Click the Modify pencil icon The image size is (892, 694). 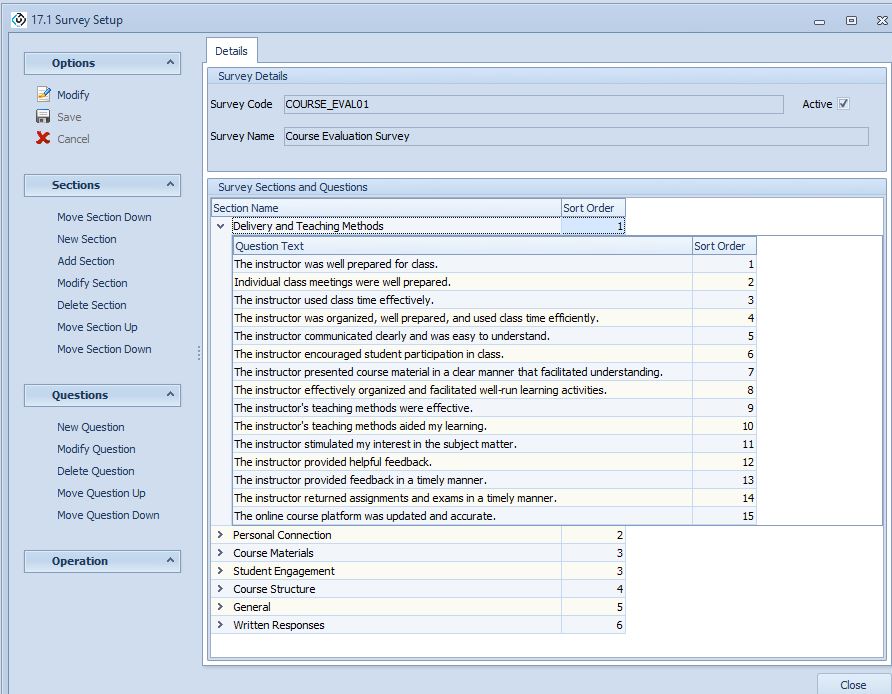43,95
